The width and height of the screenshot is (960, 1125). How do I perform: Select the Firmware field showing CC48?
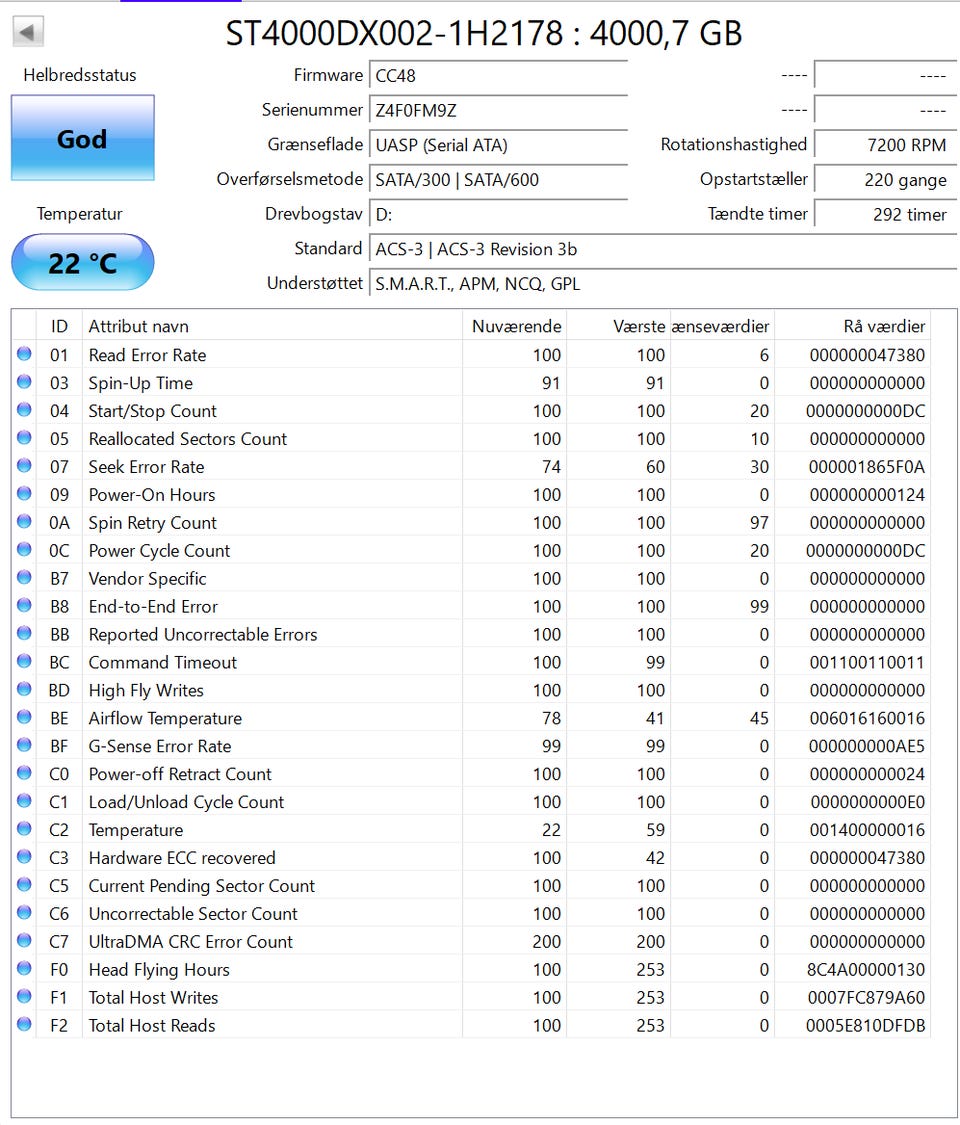[498, 76]
